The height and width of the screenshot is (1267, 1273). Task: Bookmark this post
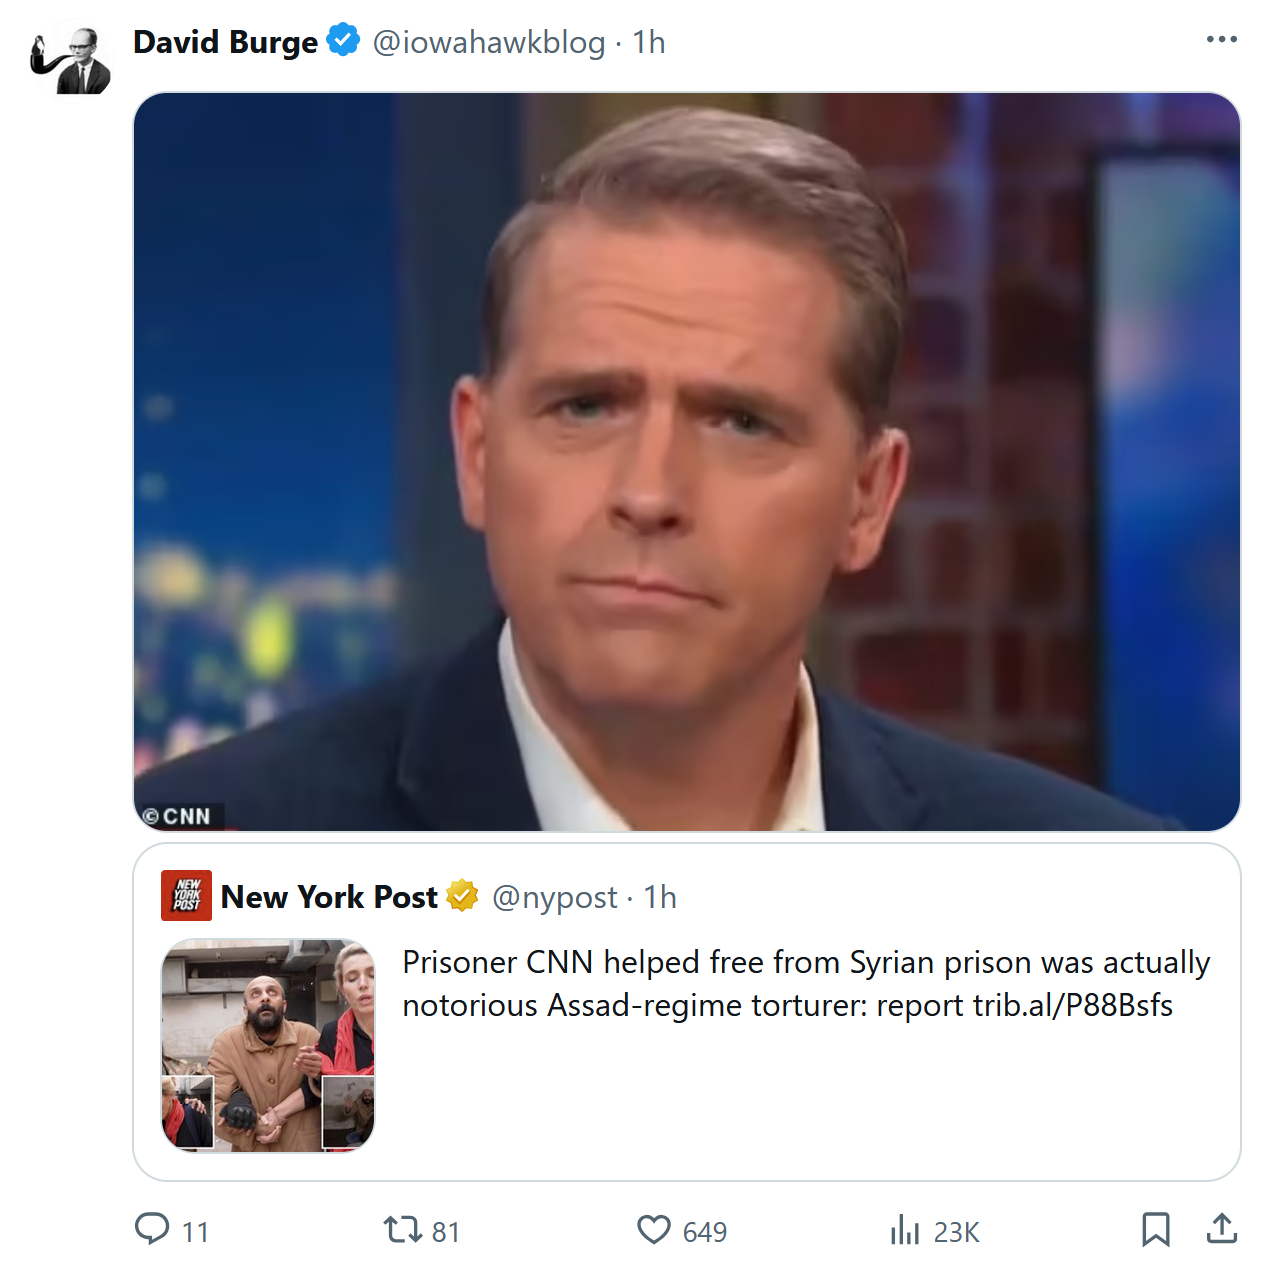pyautogui.click(x=1155, y=1229)
